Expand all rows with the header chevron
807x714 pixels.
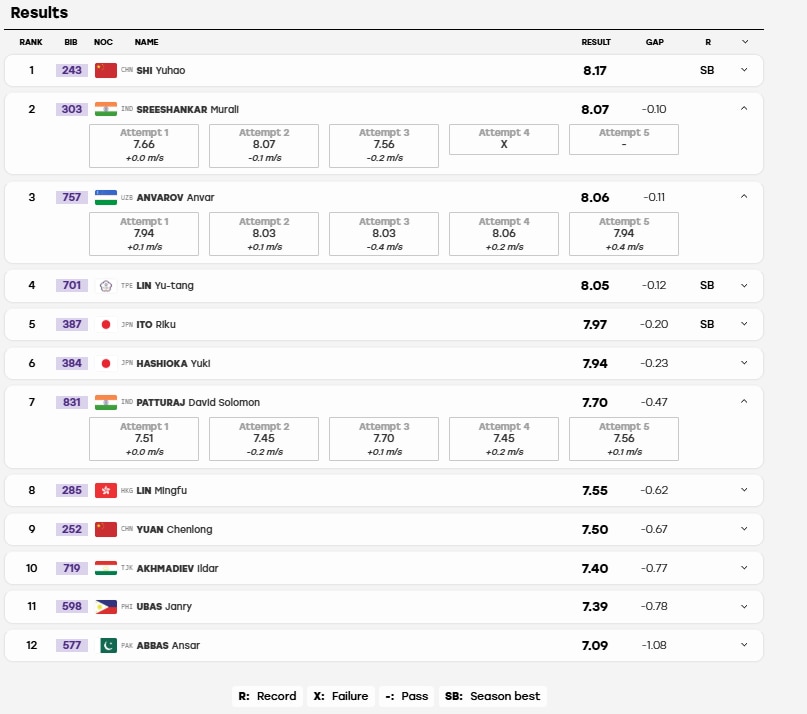[745, 42]
